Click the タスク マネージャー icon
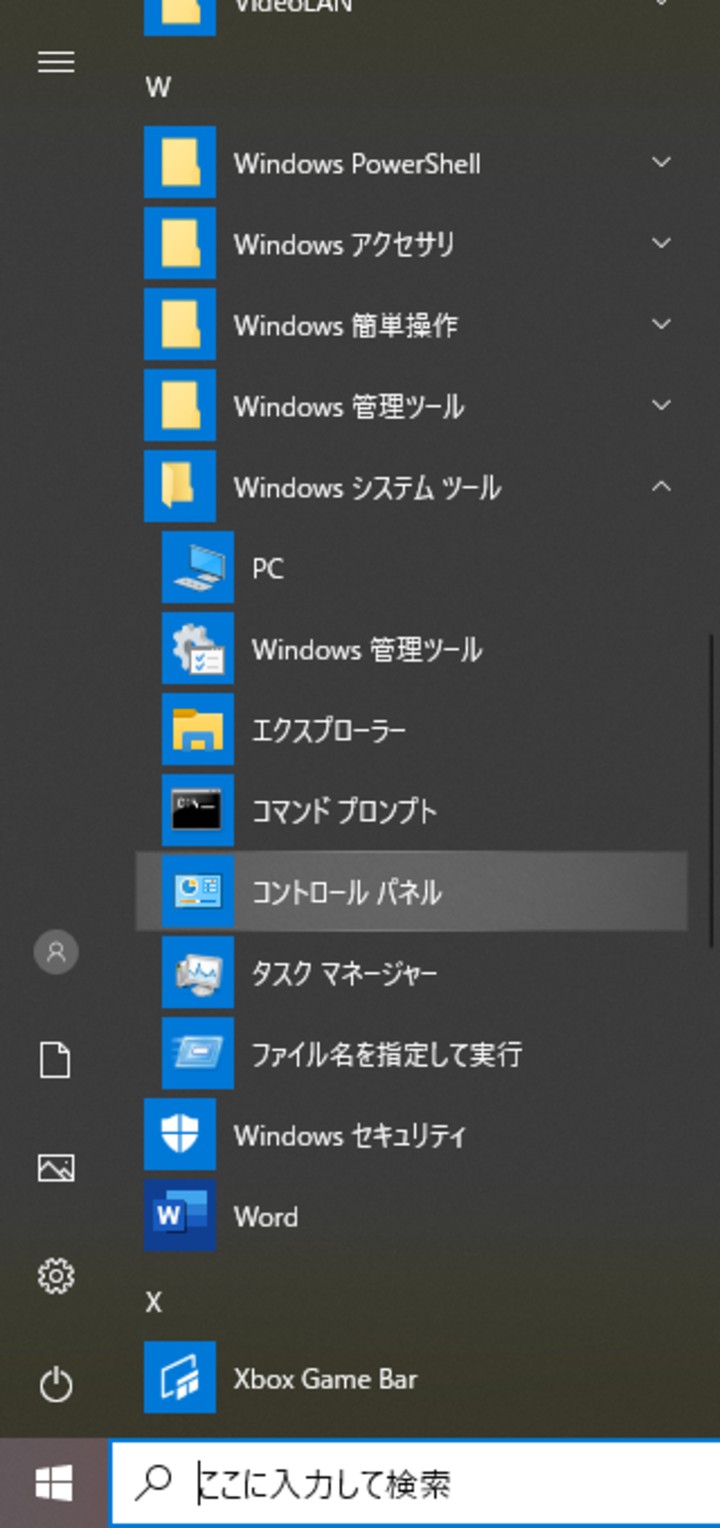 [198, 972]
